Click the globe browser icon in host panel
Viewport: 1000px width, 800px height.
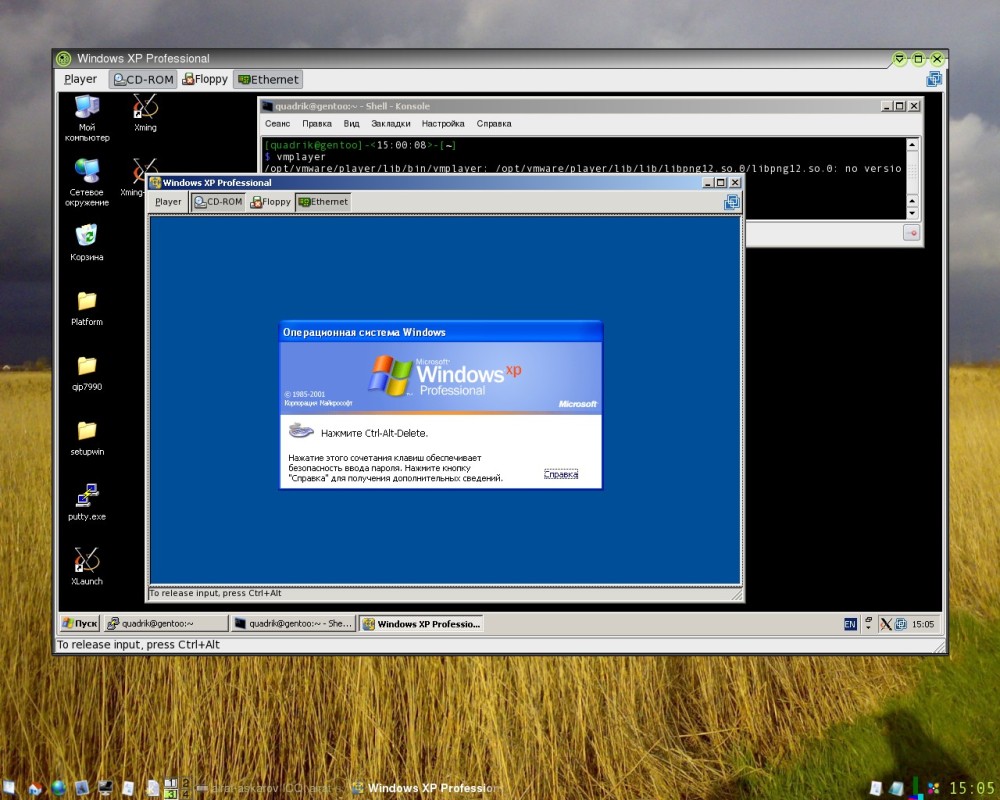coord(58,789)
